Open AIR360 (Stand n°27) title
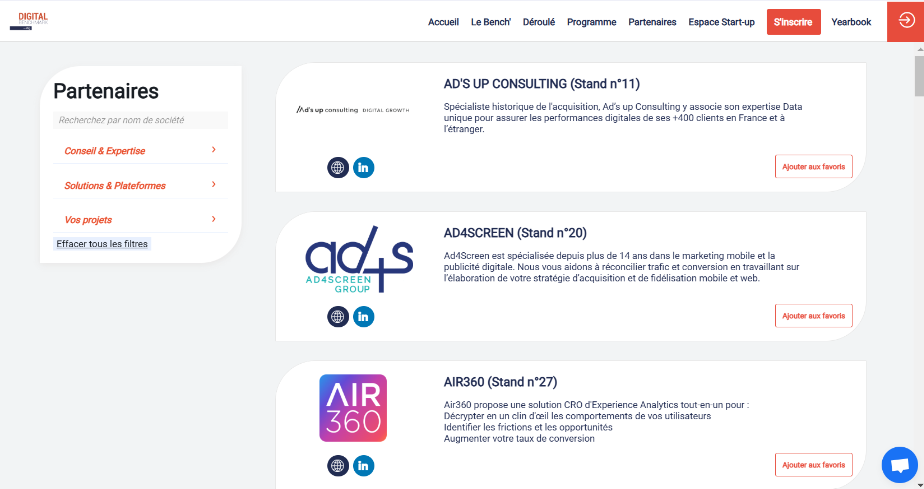Viewport: 924px width, 489px height. point(500,382)
